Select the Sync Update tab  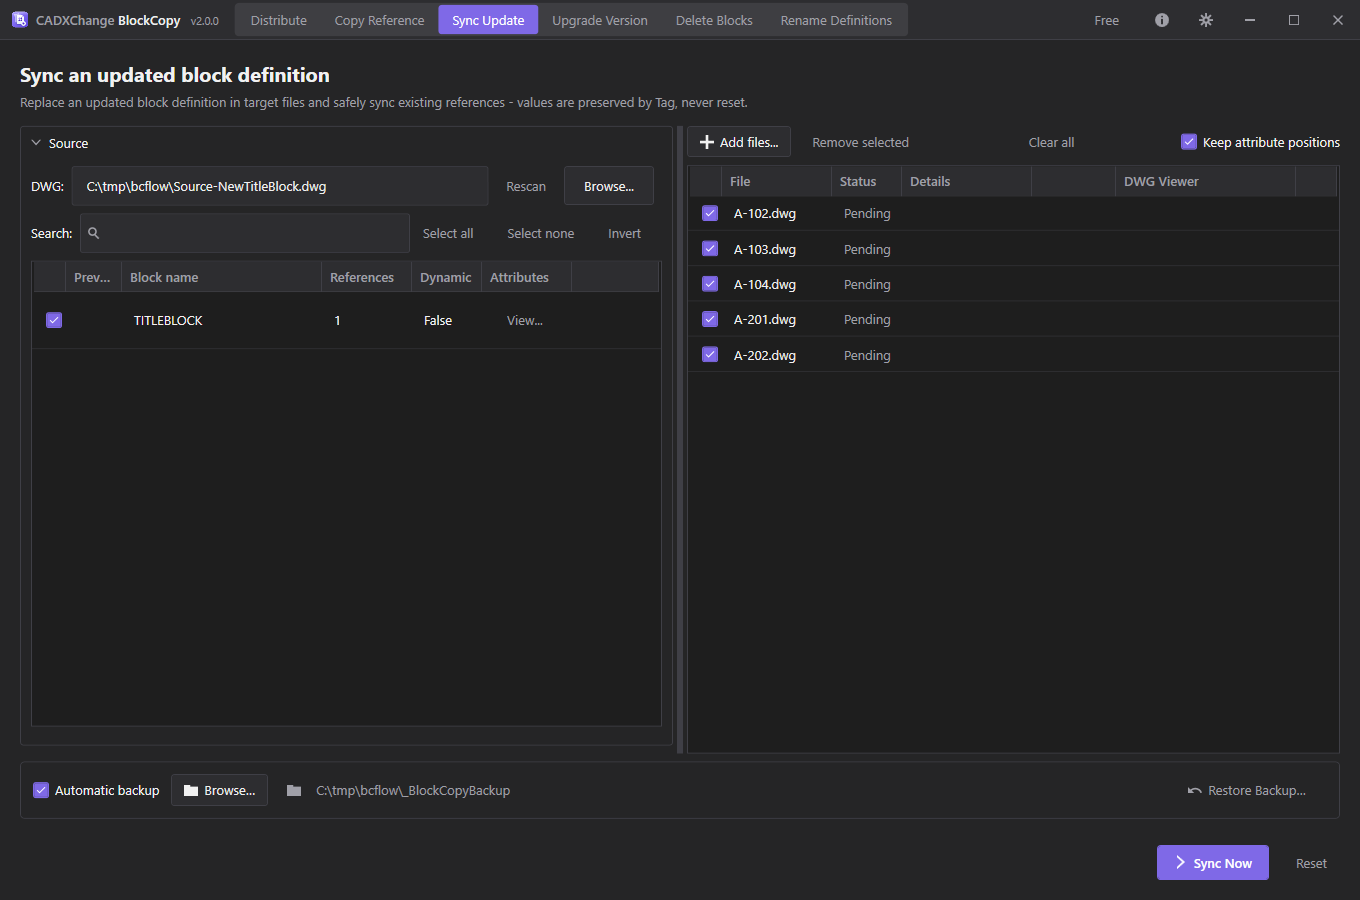(488, 20)
